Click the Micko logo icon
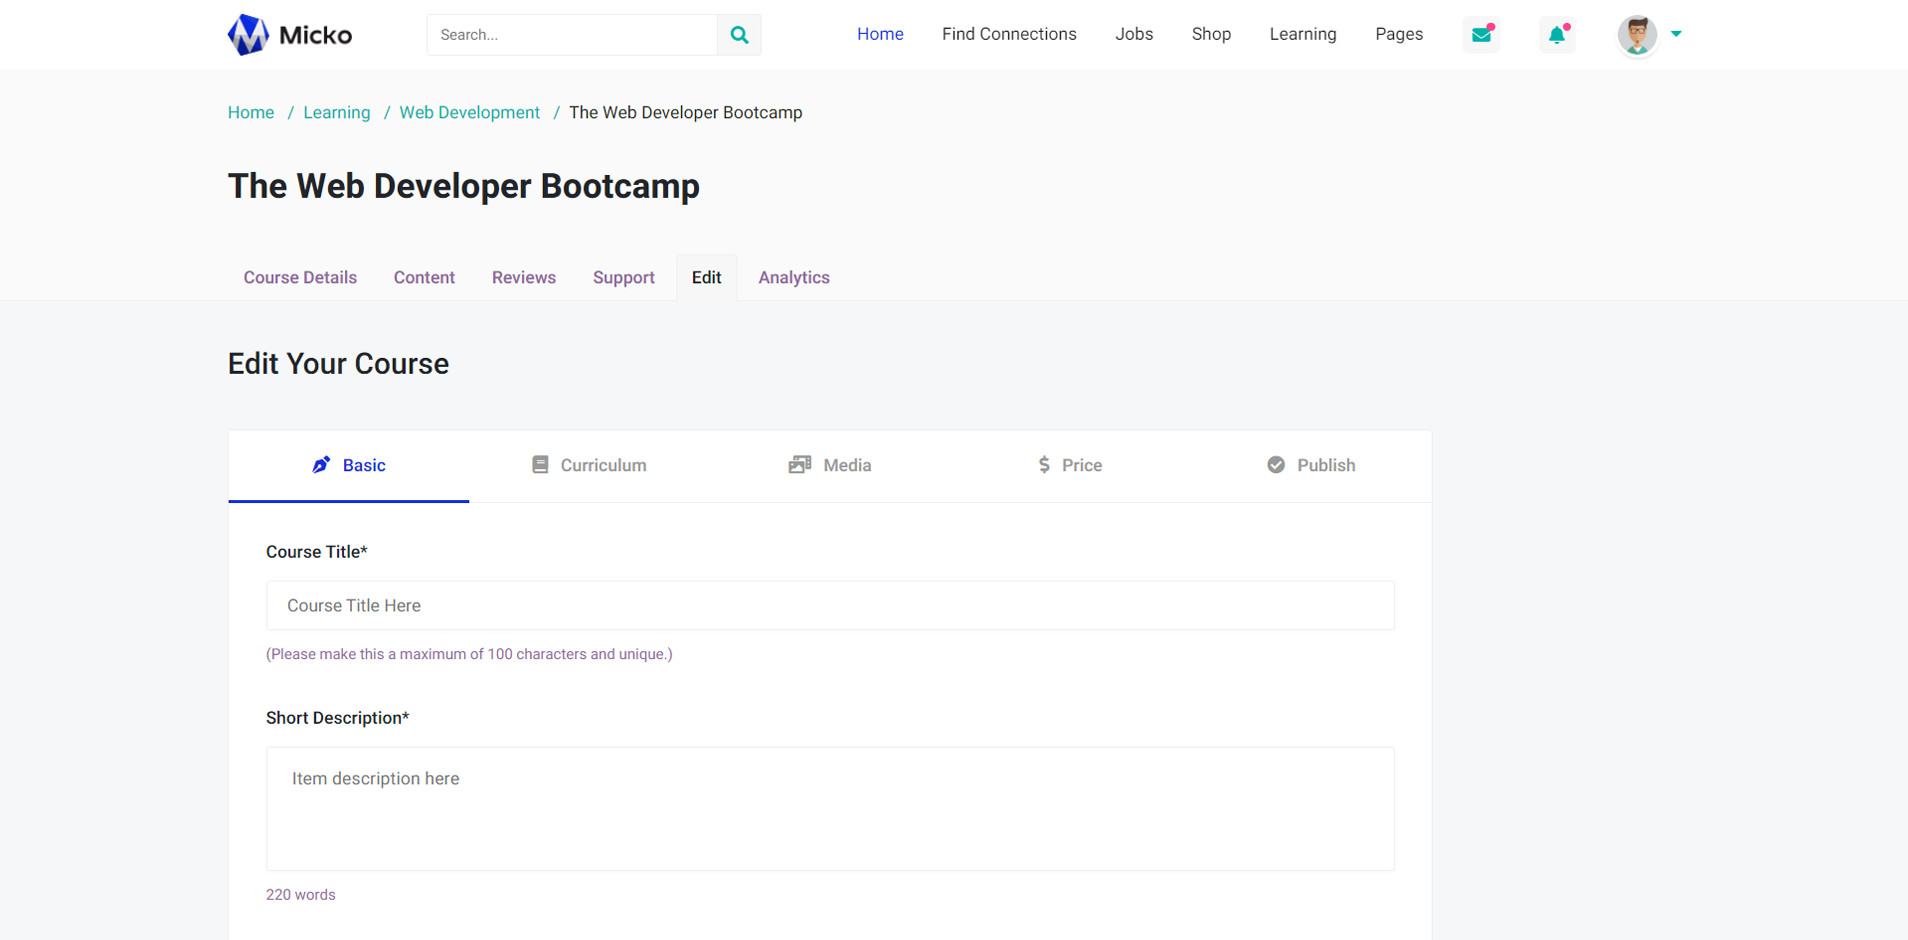 [248, 35]
